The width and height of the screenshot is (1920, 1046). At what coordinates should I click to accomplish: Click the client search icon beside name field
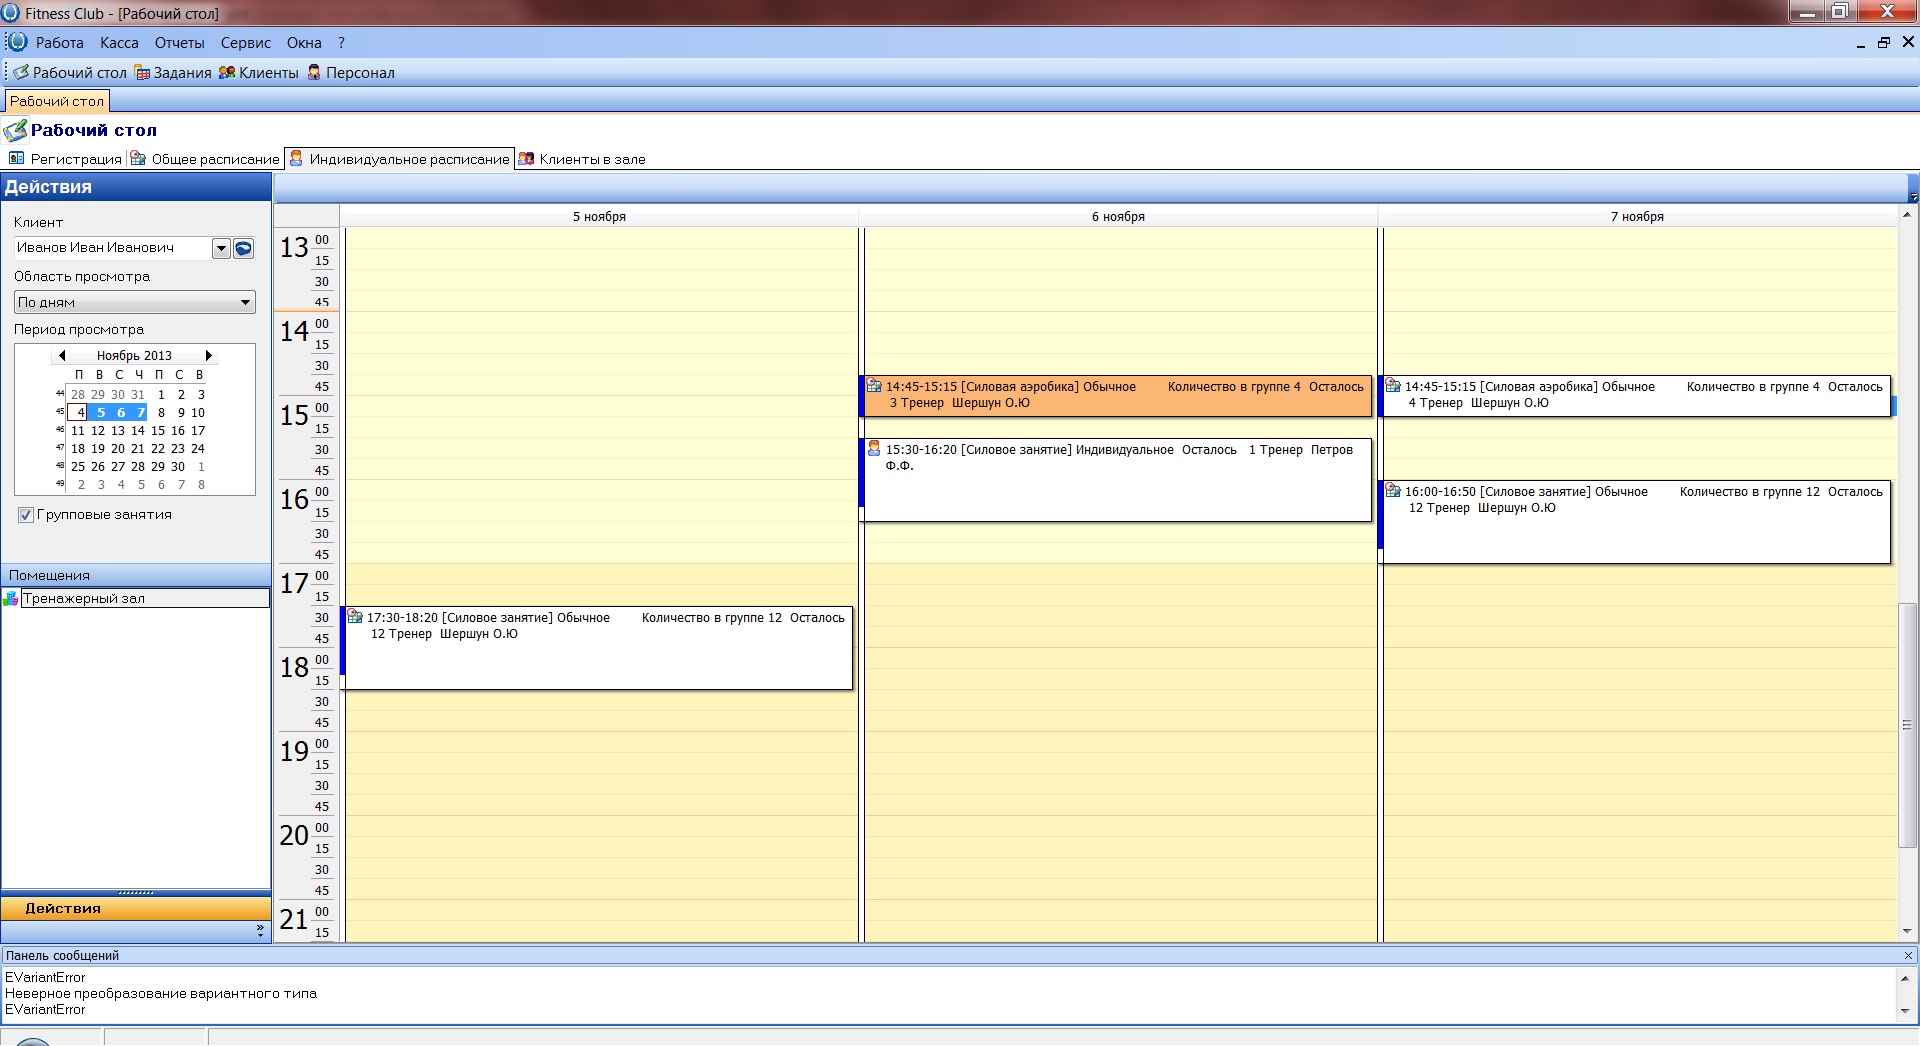pos(244,248)
